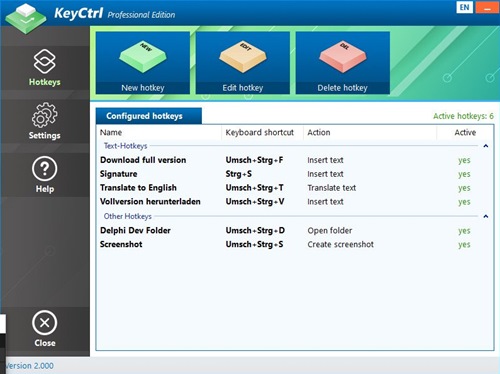This screenshot has height=374, width=500.
Task: Click the Umsch+Strg+T shortcut cell
Action: point(254,188)
